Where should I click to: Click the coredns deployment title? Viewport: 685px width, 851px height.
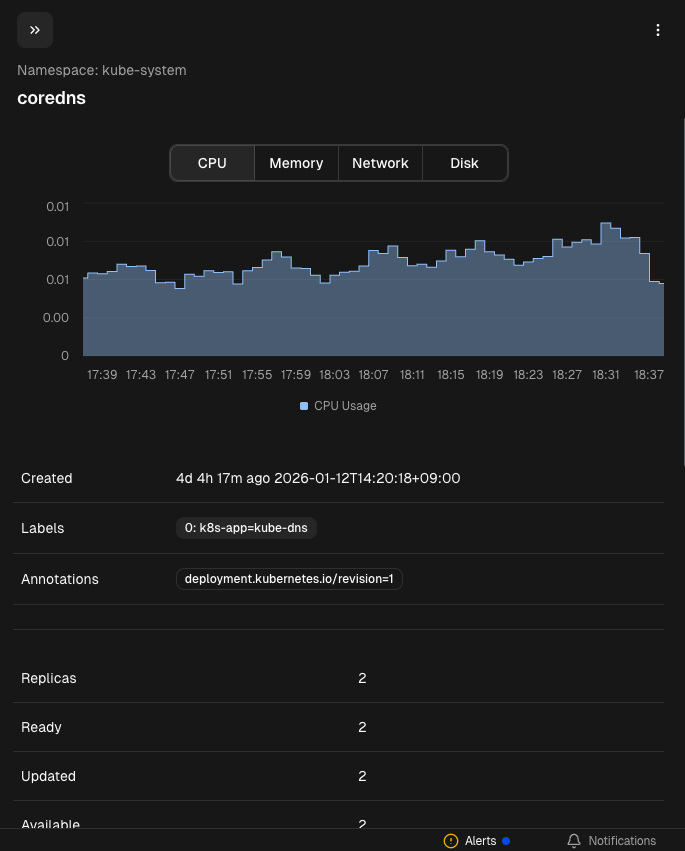[x=51, y=99]
